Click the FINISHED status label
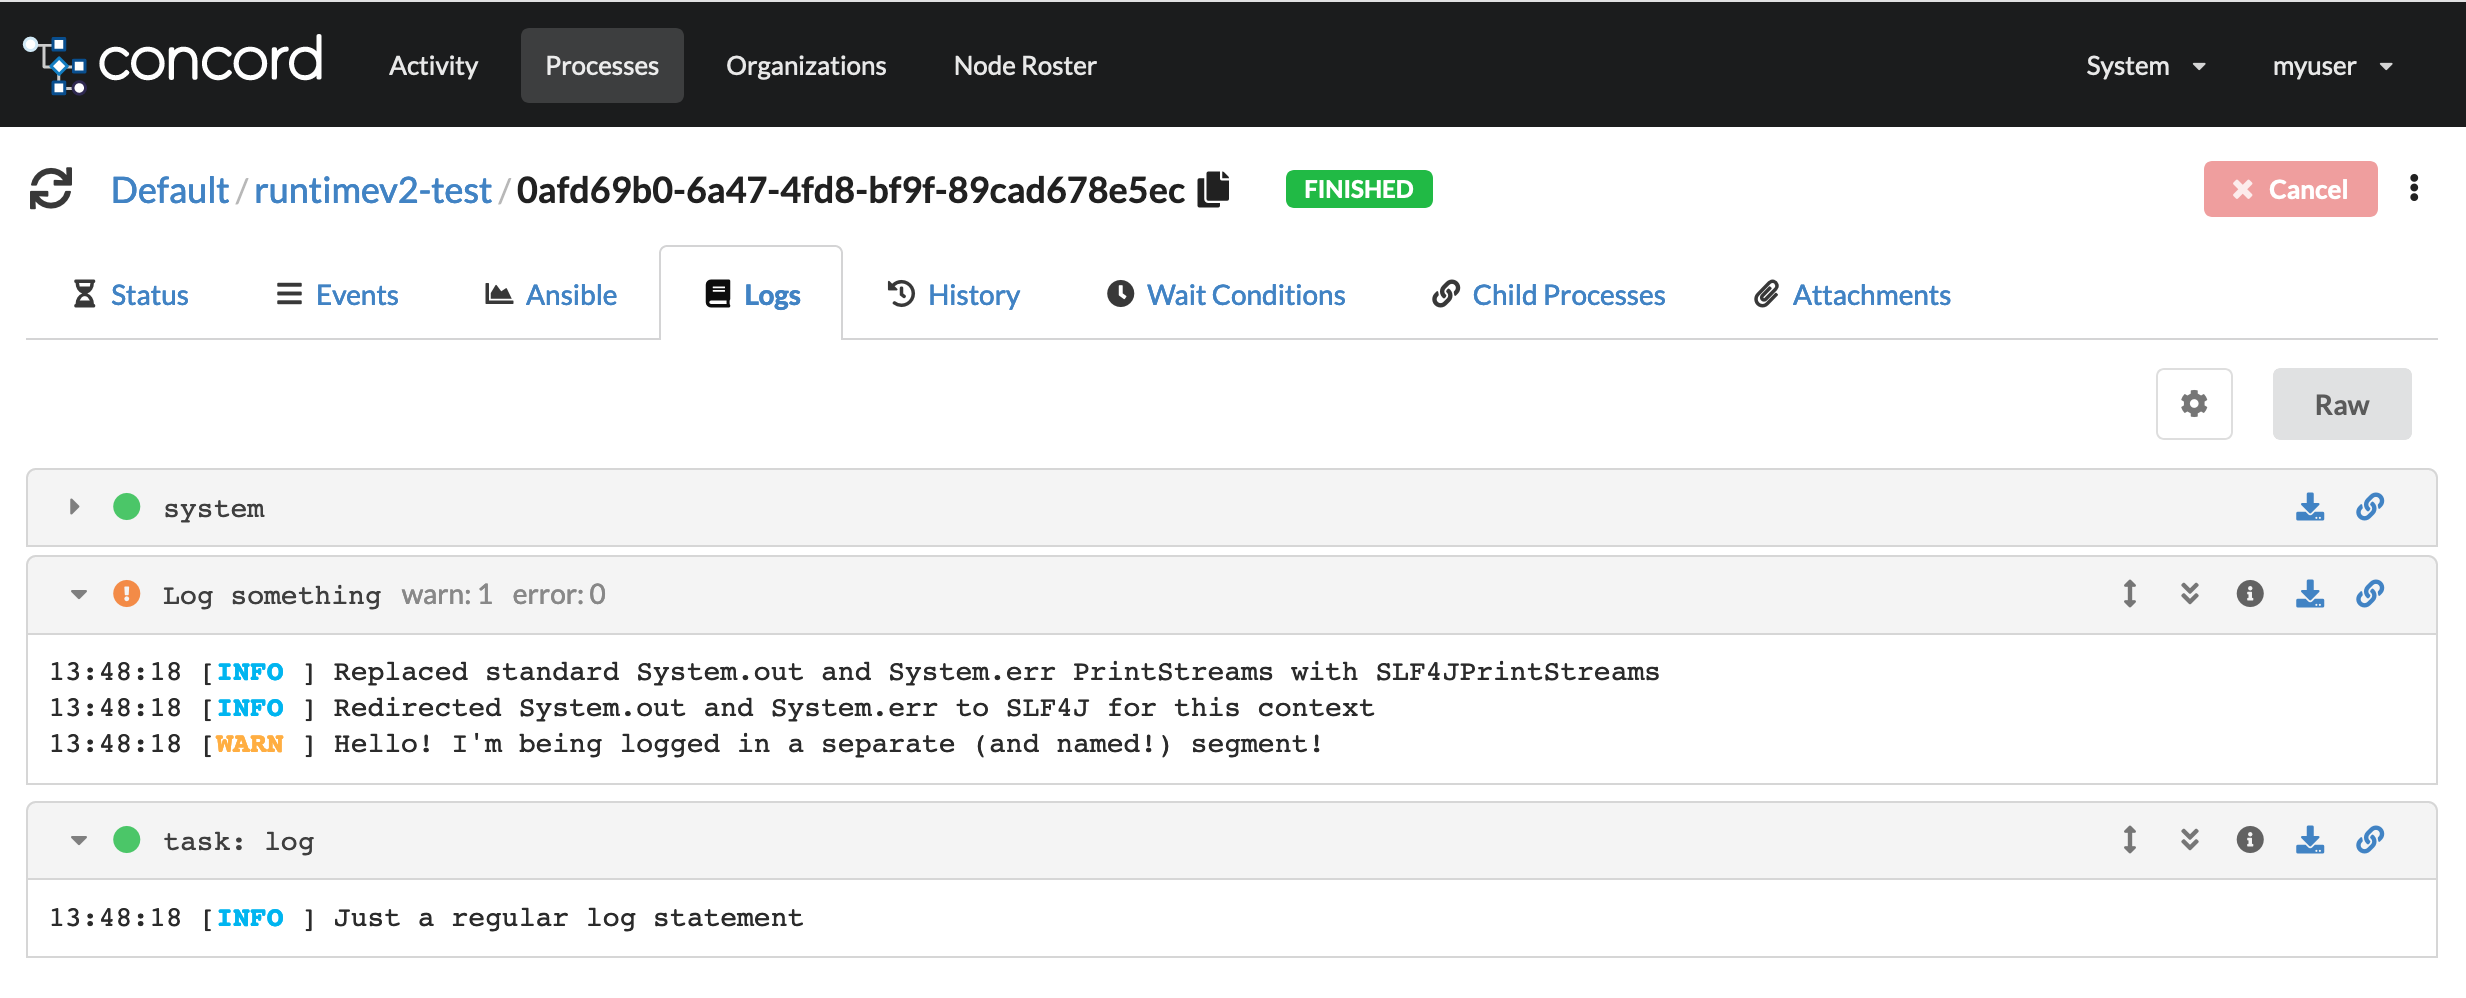 pos(1358,189)
